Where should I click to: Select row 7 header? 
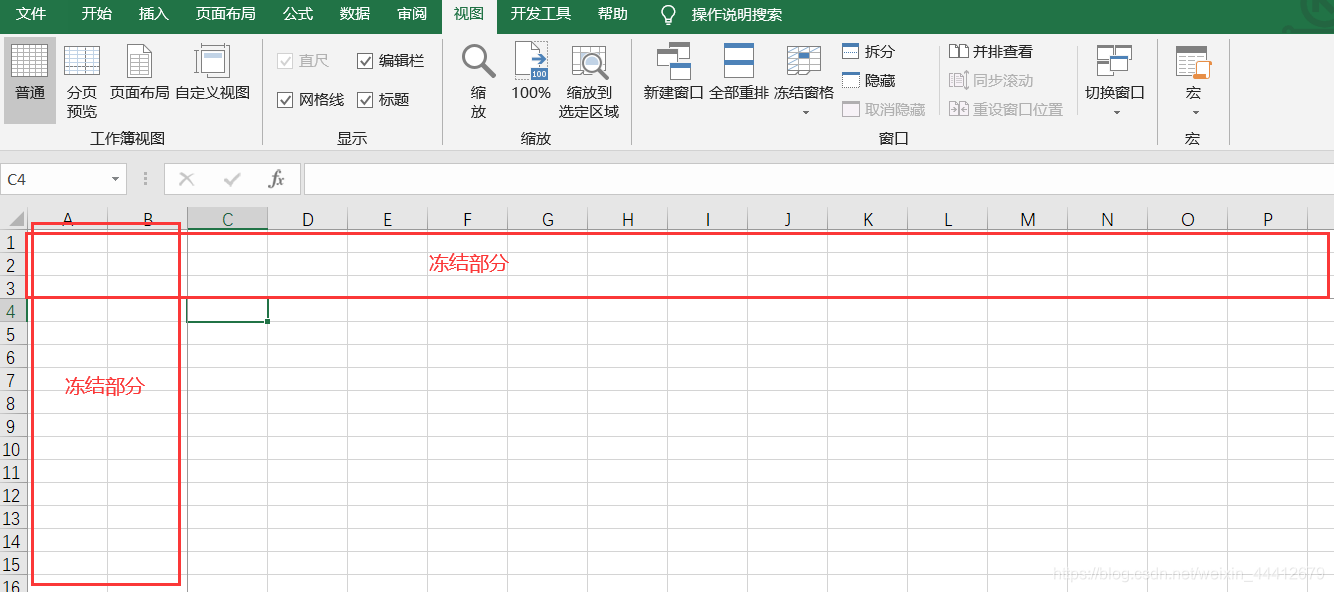pyautogui.click(x=13, y=380)
